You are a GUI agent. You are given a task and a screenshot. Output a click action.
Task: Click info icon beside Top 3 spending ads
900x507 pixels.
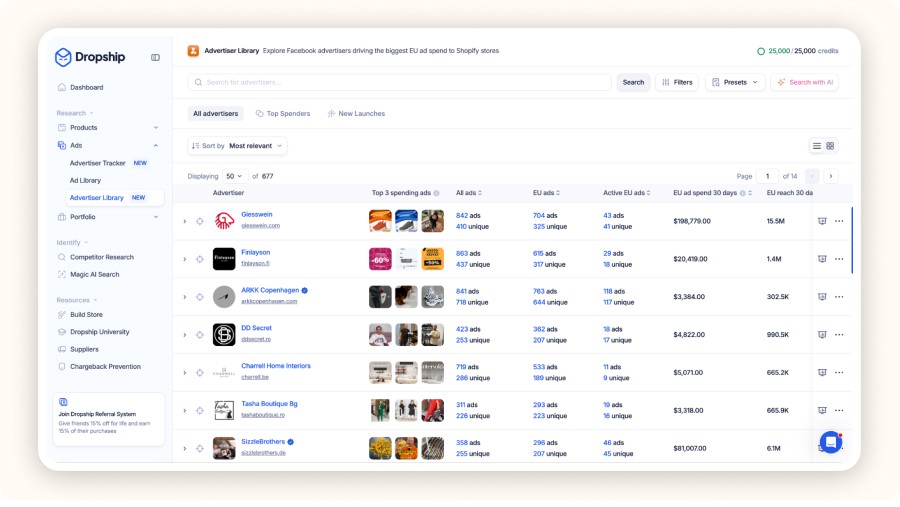pyautogui.click(x=436, y=193)
